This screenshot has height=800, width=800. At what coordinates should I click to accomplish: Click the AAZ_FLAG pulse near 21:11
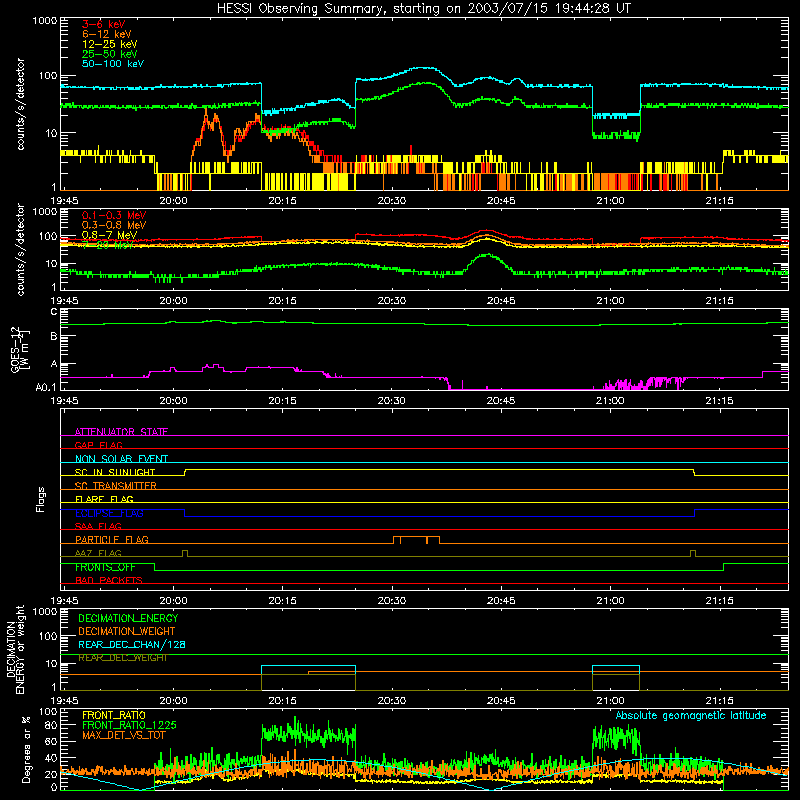tap(692, 553)
